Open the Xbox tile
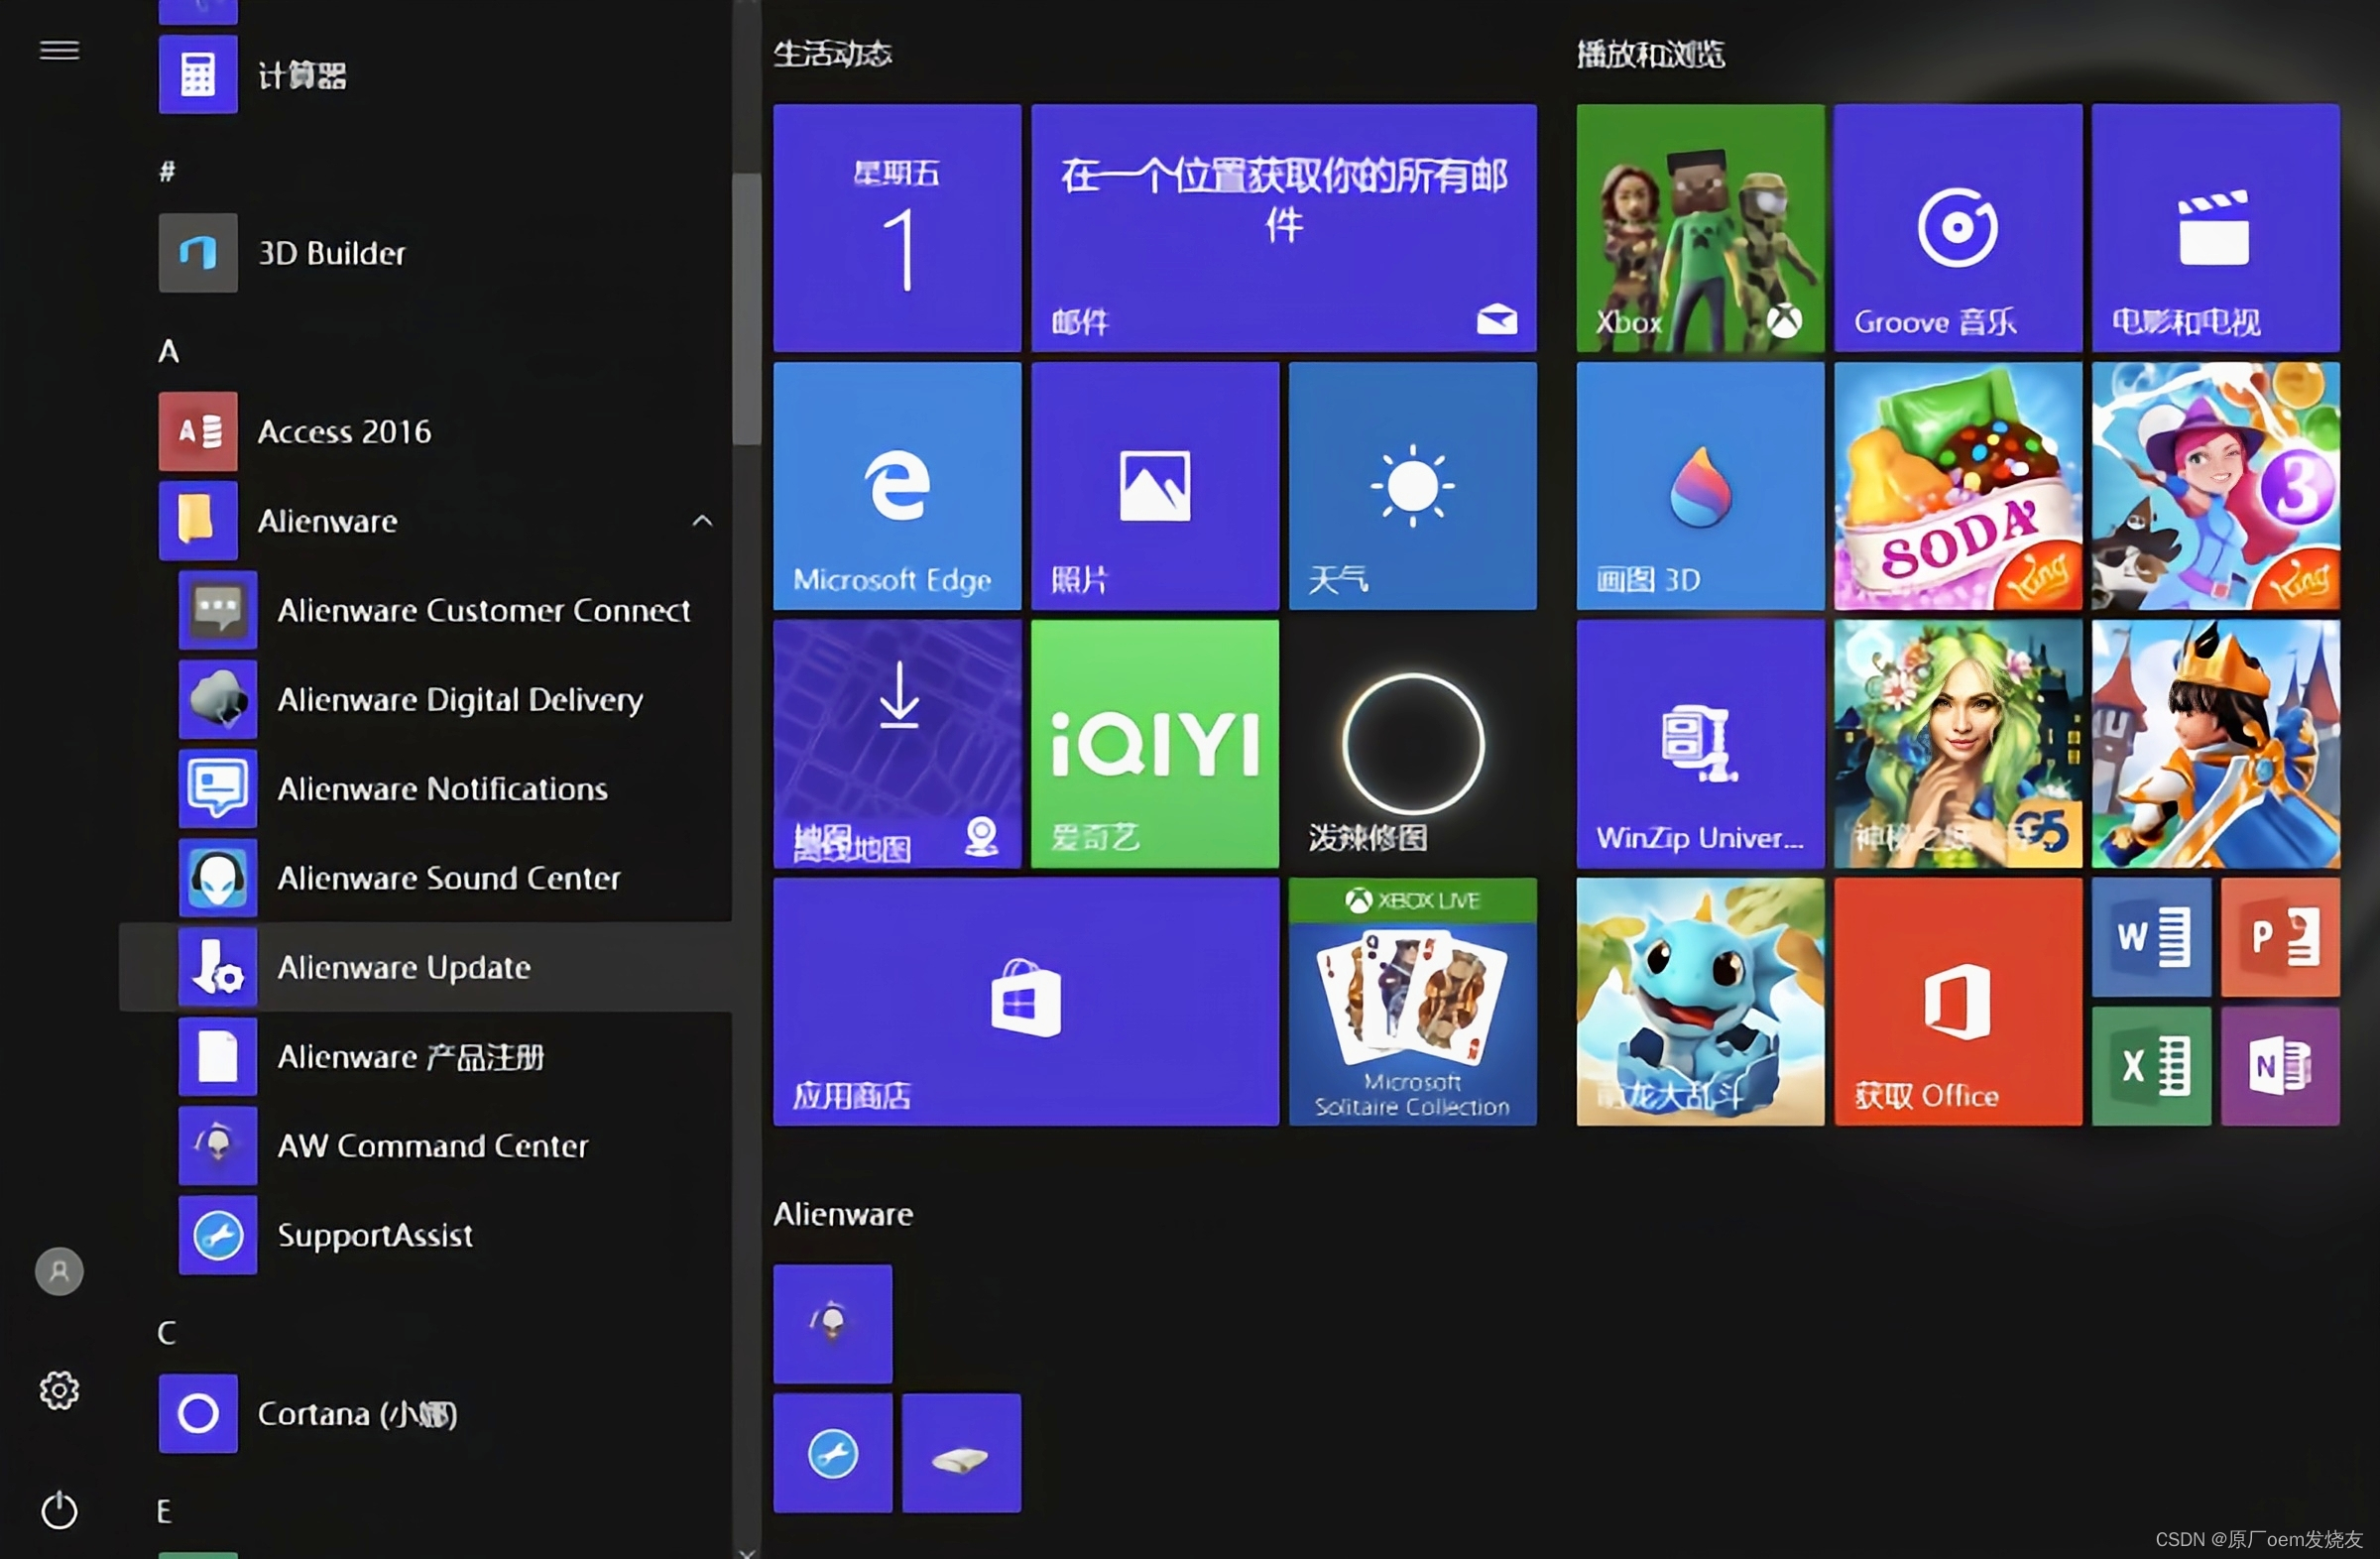This screenshot has width=2380, height=1559. tap(1699, 228)
